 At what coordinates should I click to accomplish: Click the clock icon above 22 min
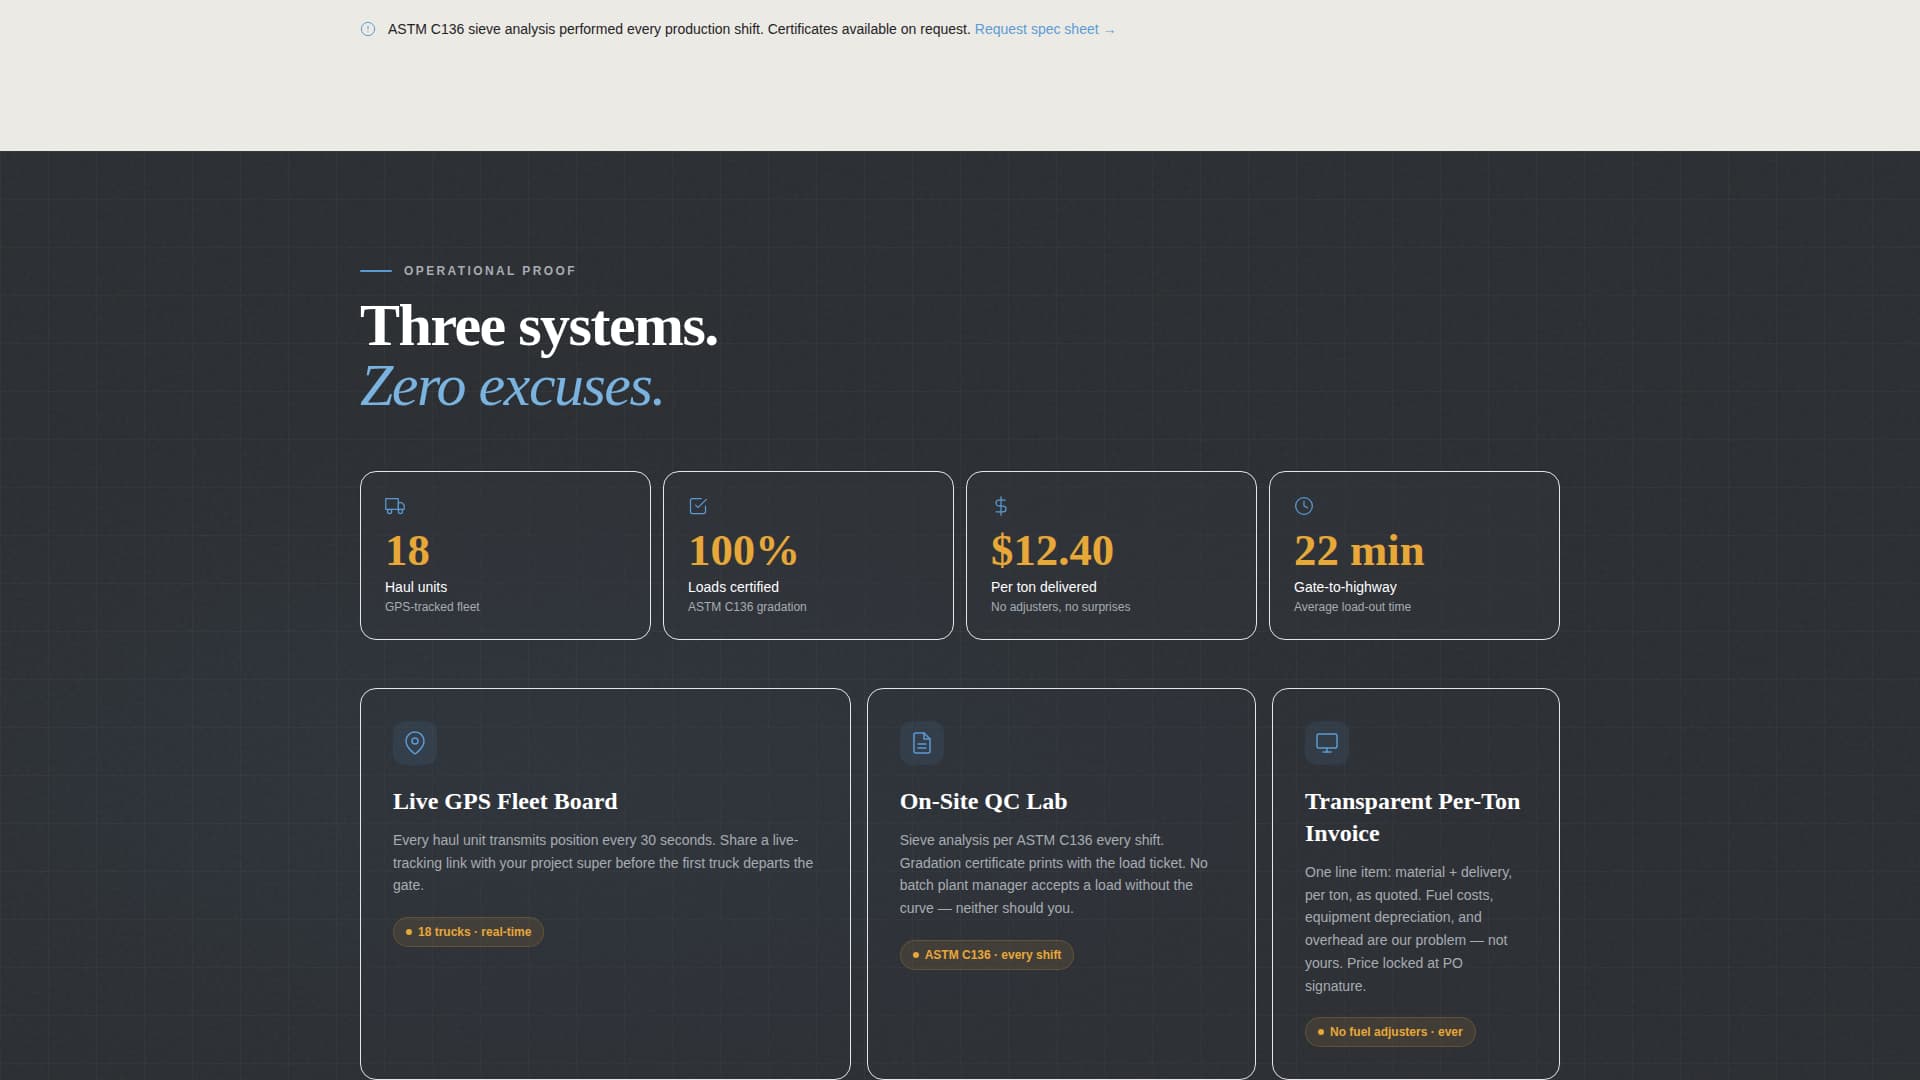tap(1304, 506)
